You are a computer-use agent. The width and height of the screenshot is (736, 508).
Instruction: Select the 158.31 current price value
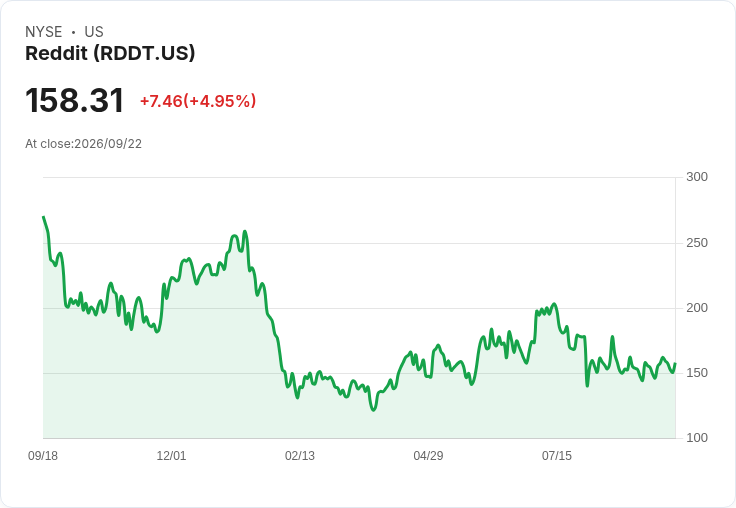point(74,100)
